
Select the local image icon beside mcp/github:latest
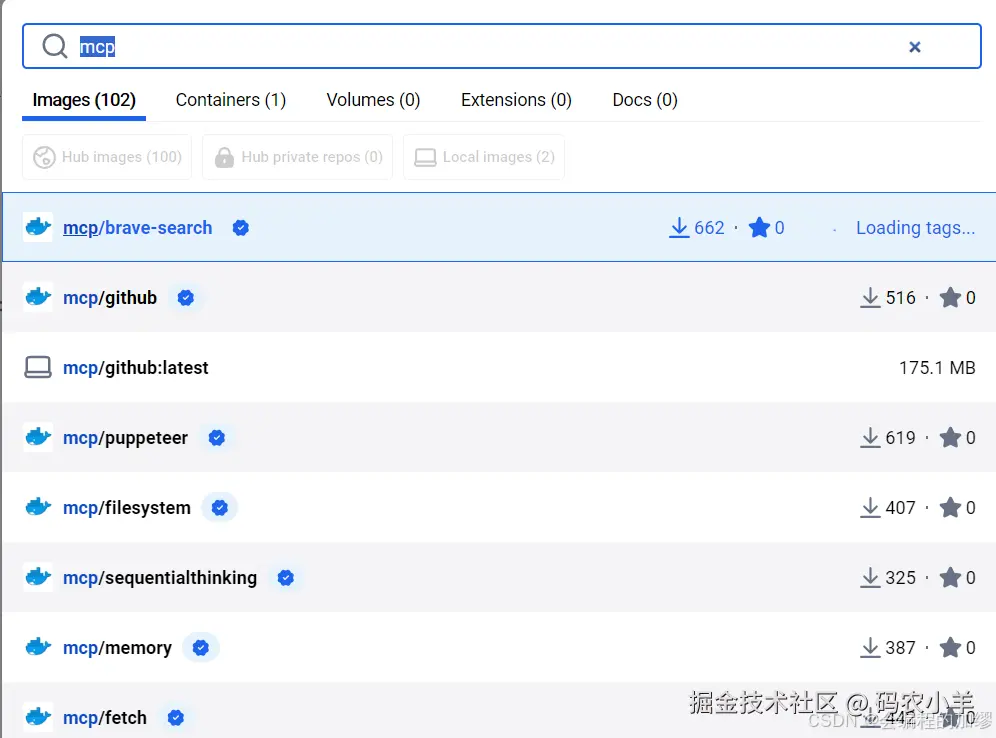pyautogui.click(x=38, y=367)
